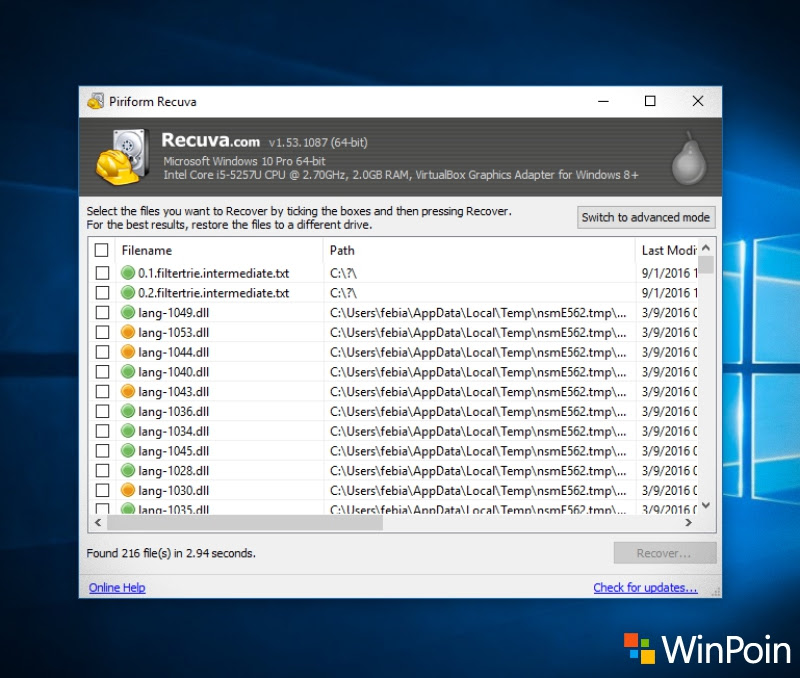Screen dimensions: 800x678
Task: Click green status dot for lang-1028.dll
Action: 128,470
